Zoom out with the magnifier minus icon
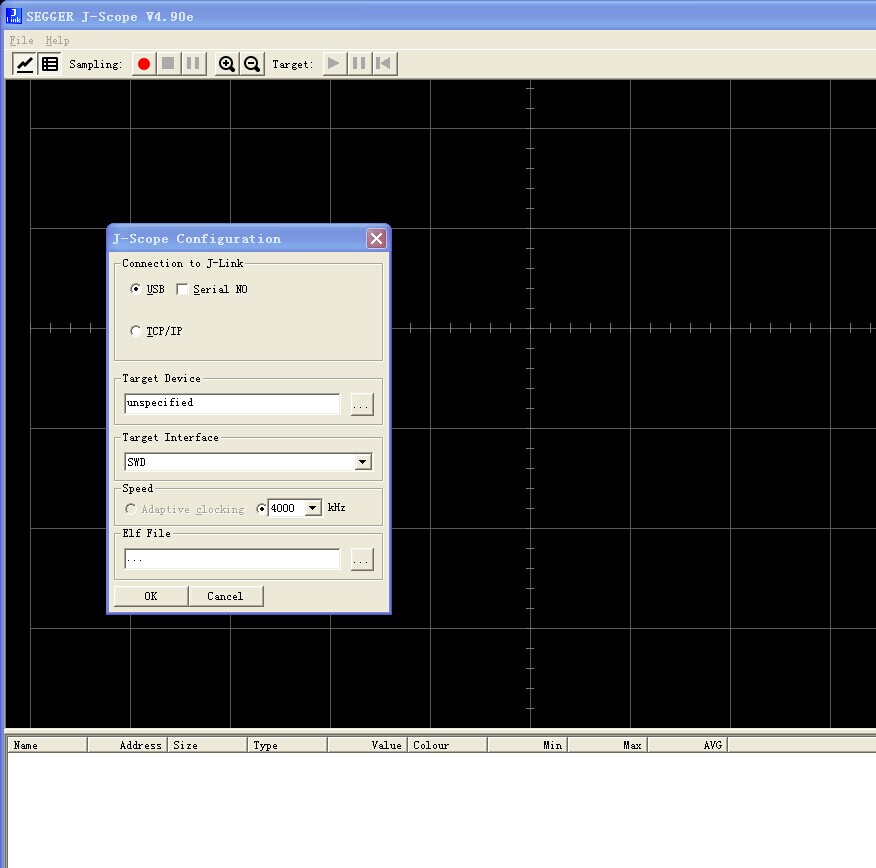The width and height of the screenshot is (876, 868). 252,64
